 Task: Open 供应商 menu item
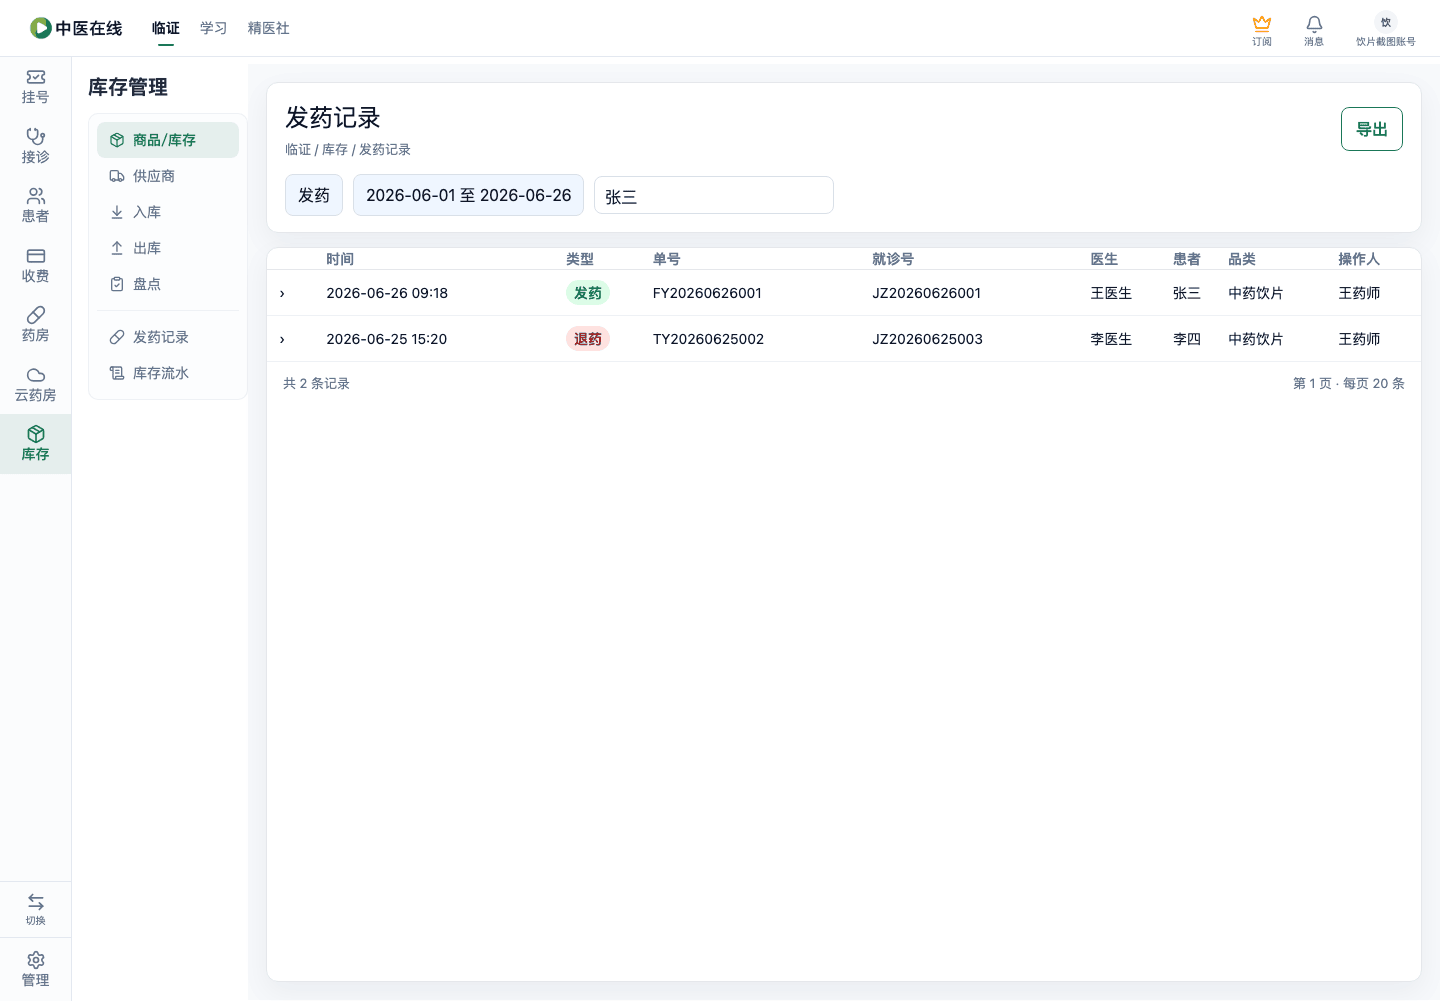click(x=168, y=176)
